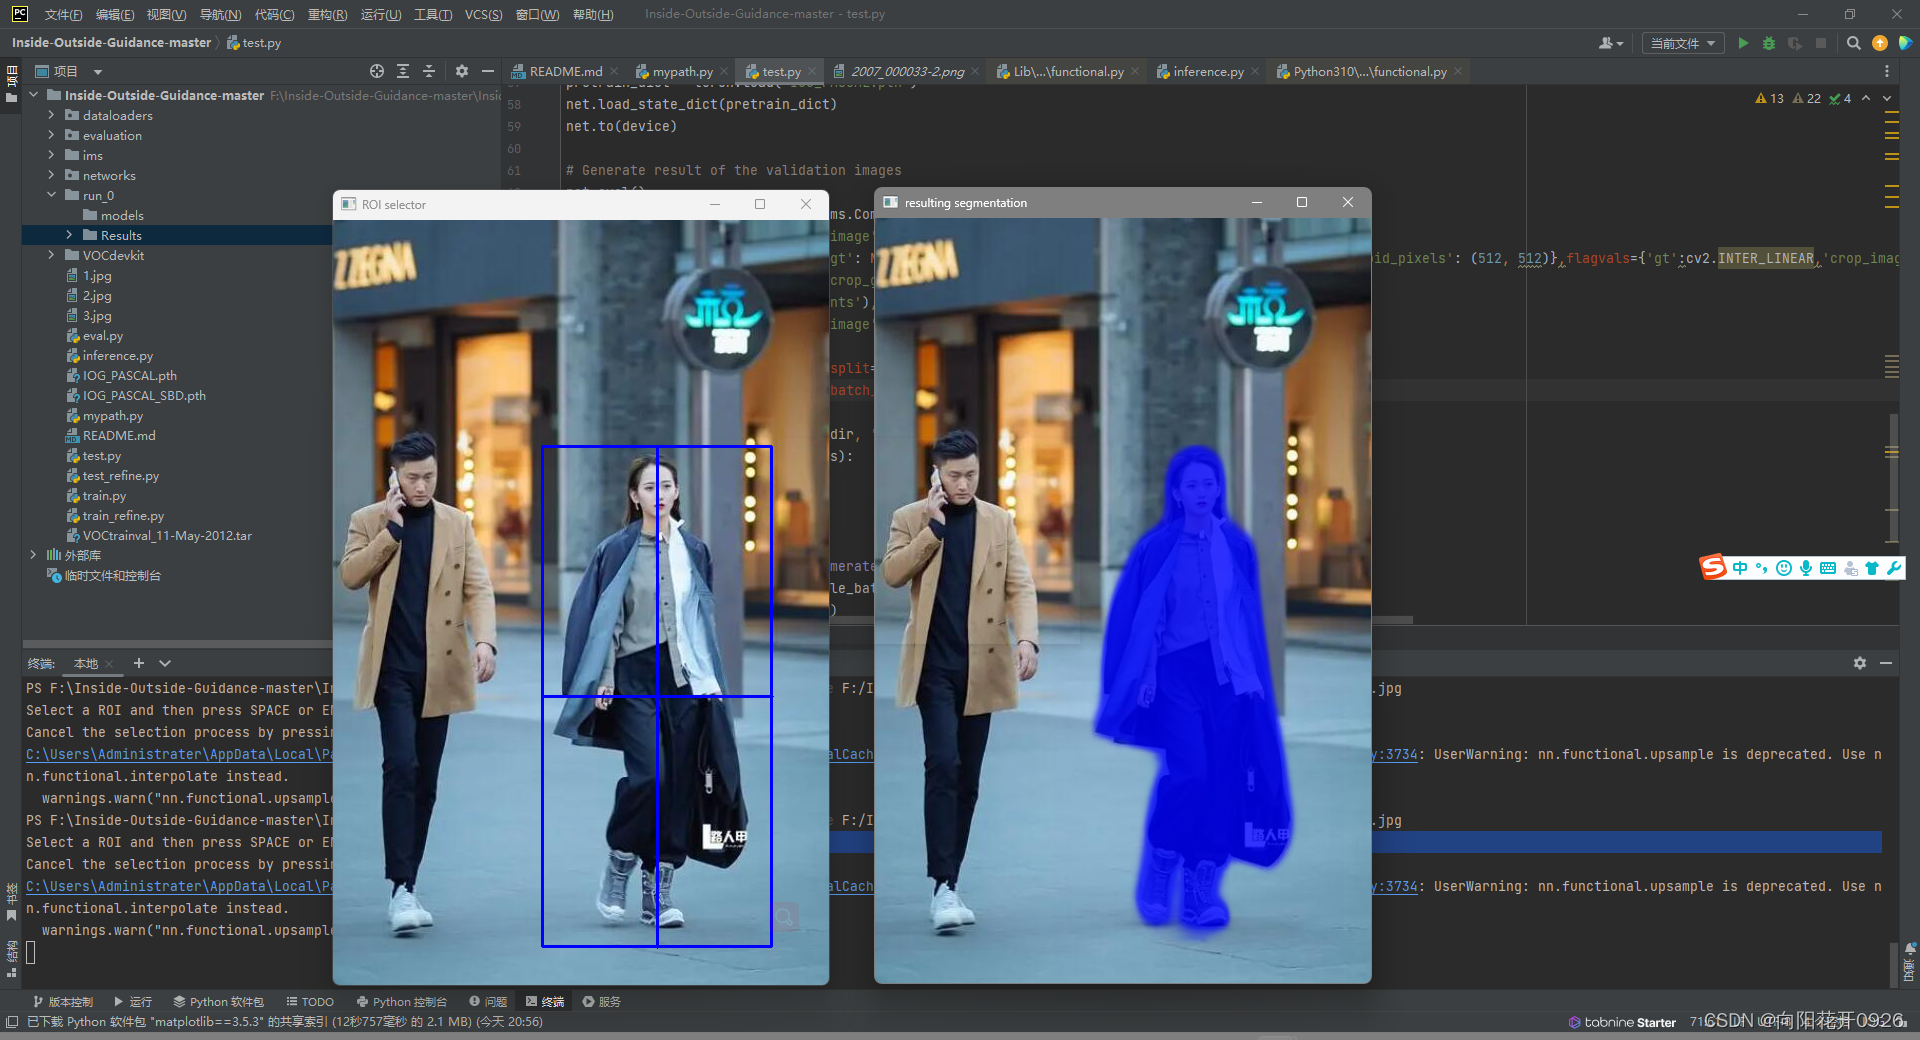Toggle the Sogou input microphone icon
1920x1040 pixels.
pyautogui.click(x=1805, y=568)
